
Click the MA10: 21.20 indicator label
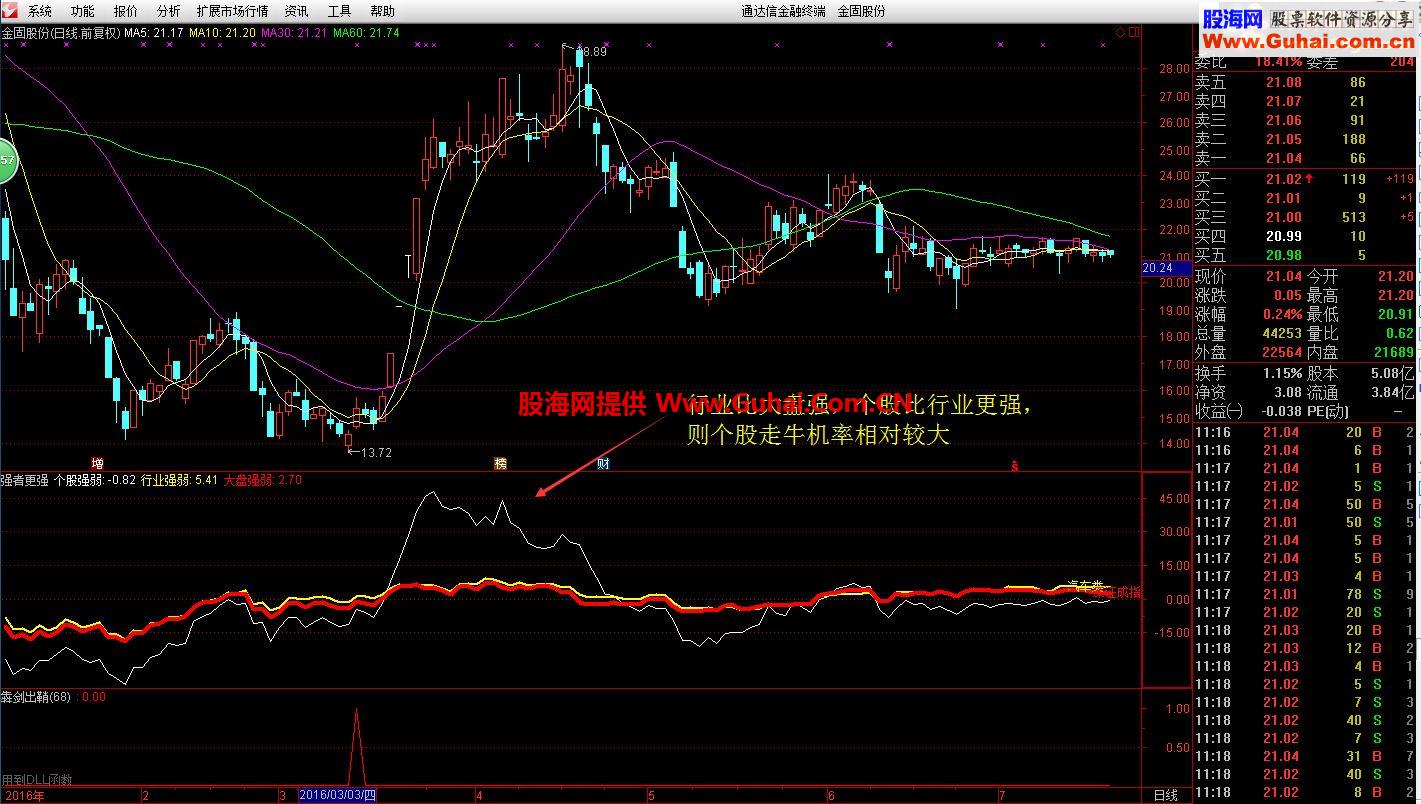pos(221,32)
